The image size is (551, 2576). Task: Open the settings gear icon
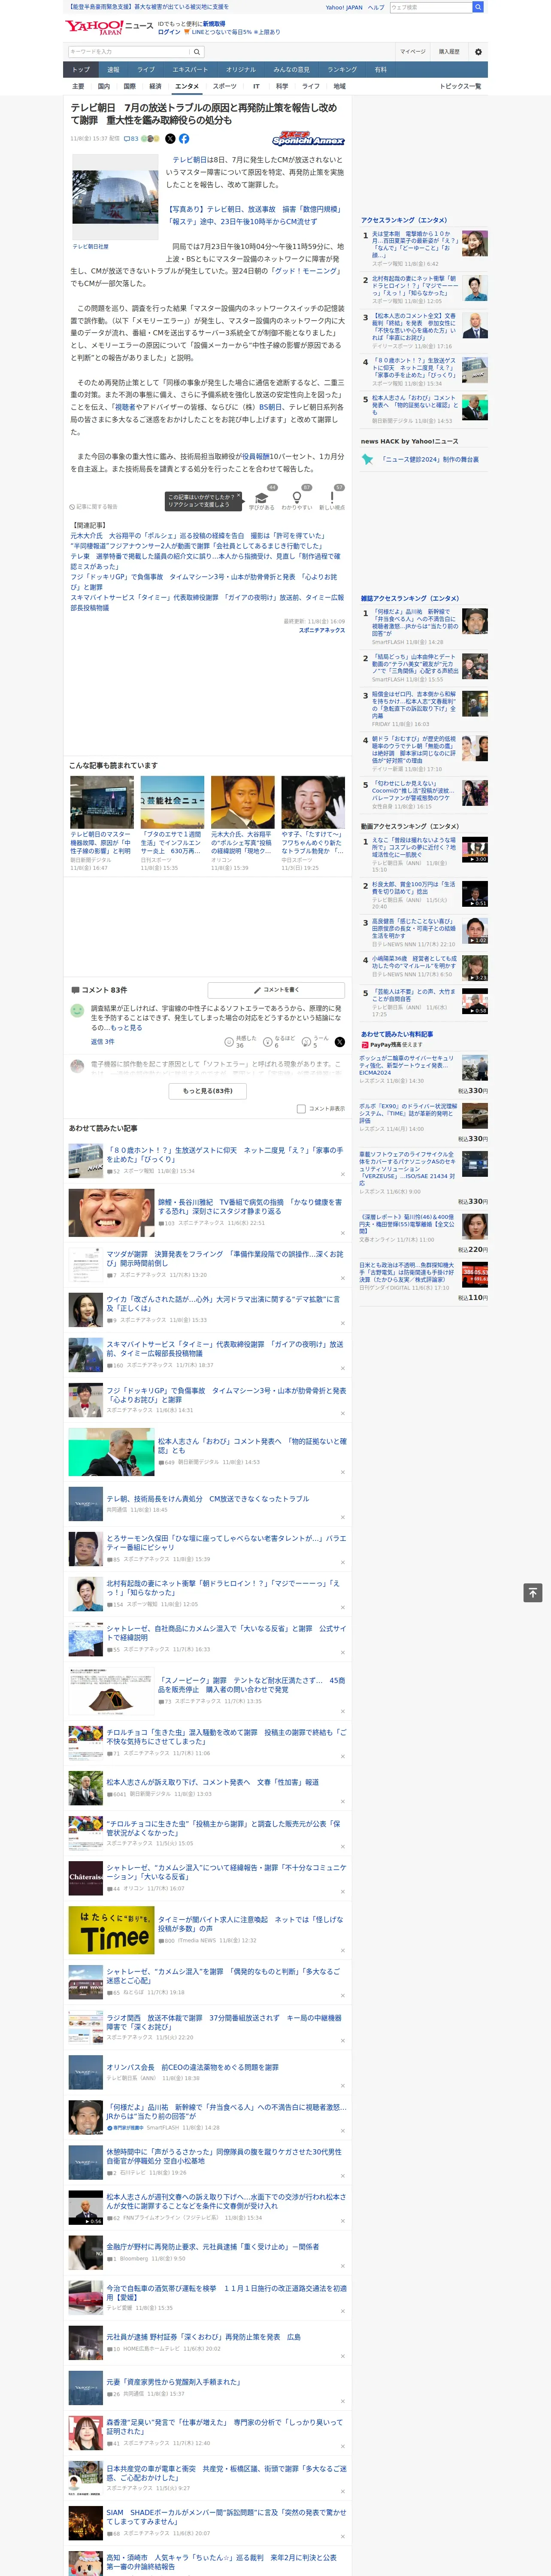(478, 52)
